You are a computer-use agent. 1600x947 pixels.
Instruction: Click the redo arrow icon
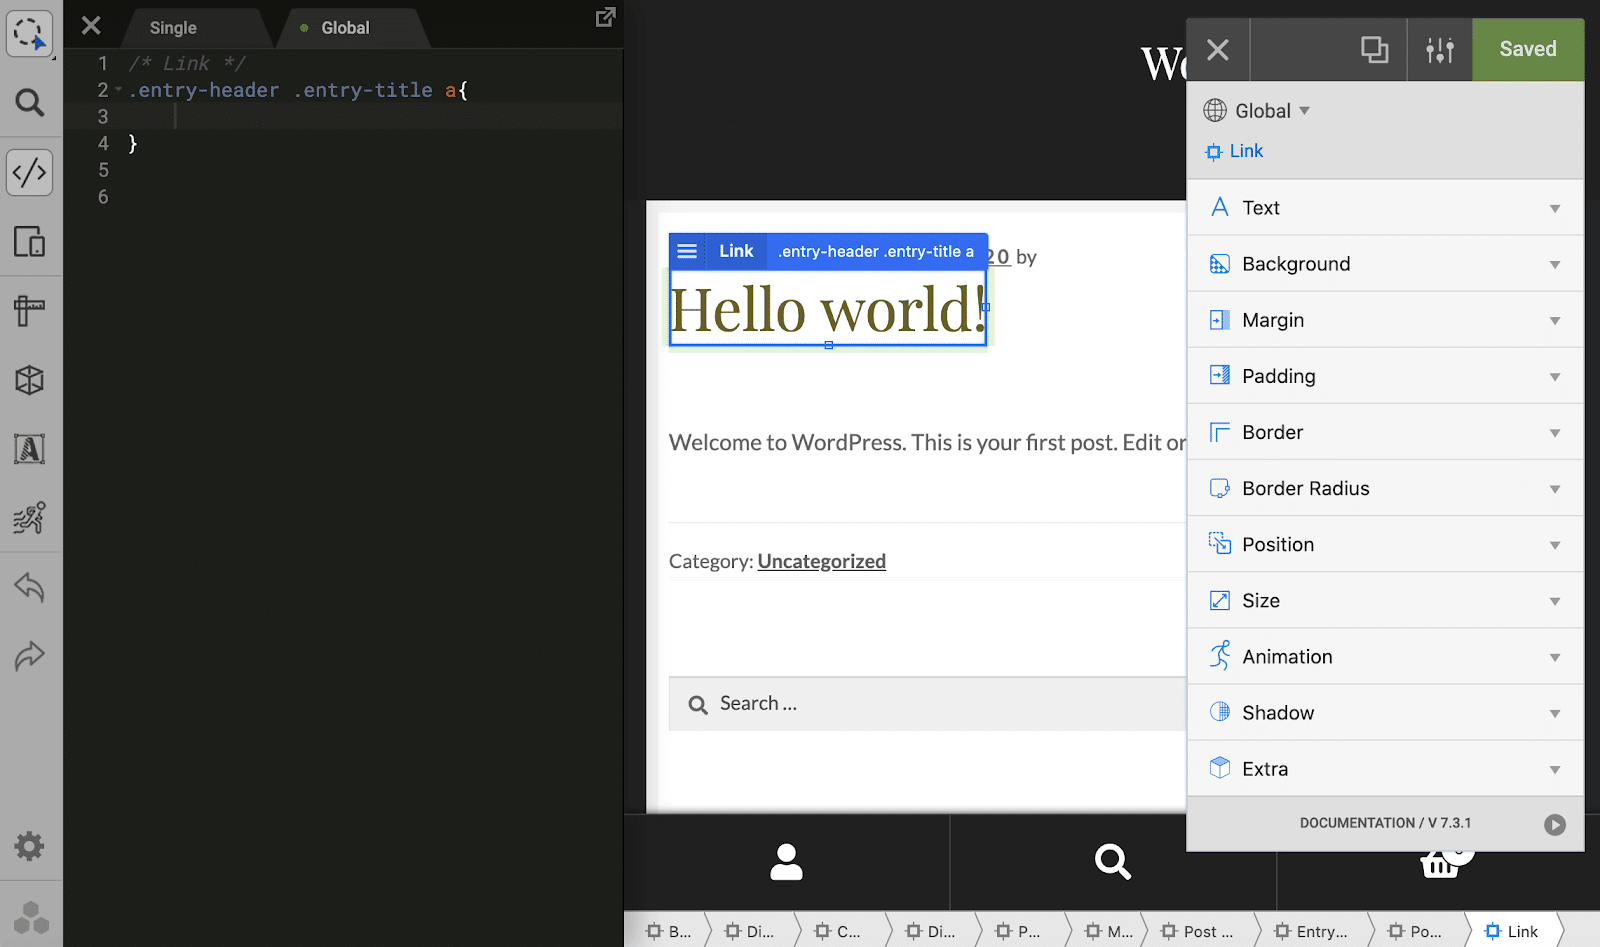(x=30, y=656)
